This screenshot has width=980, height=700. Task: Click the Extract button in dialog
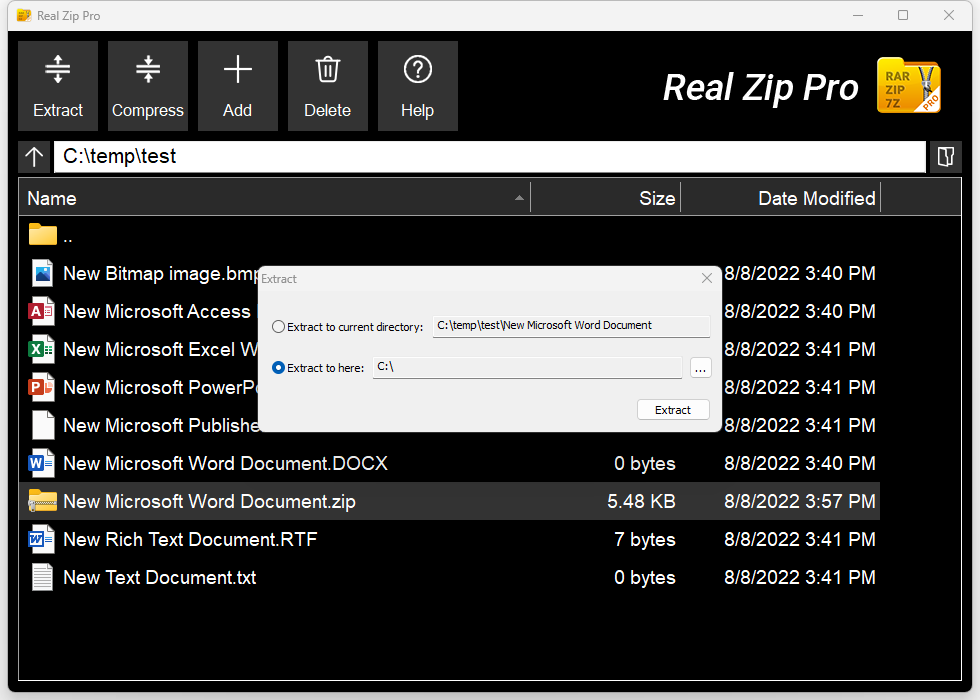coord(673,410)
